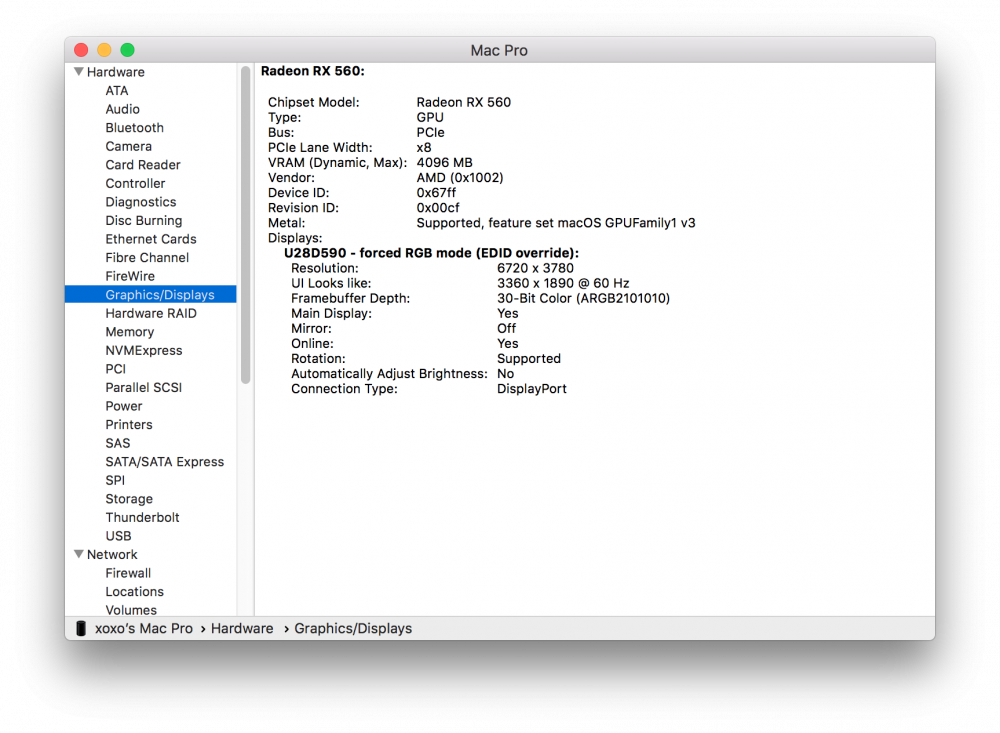Open the Diagnostics entry

(141, 202)
